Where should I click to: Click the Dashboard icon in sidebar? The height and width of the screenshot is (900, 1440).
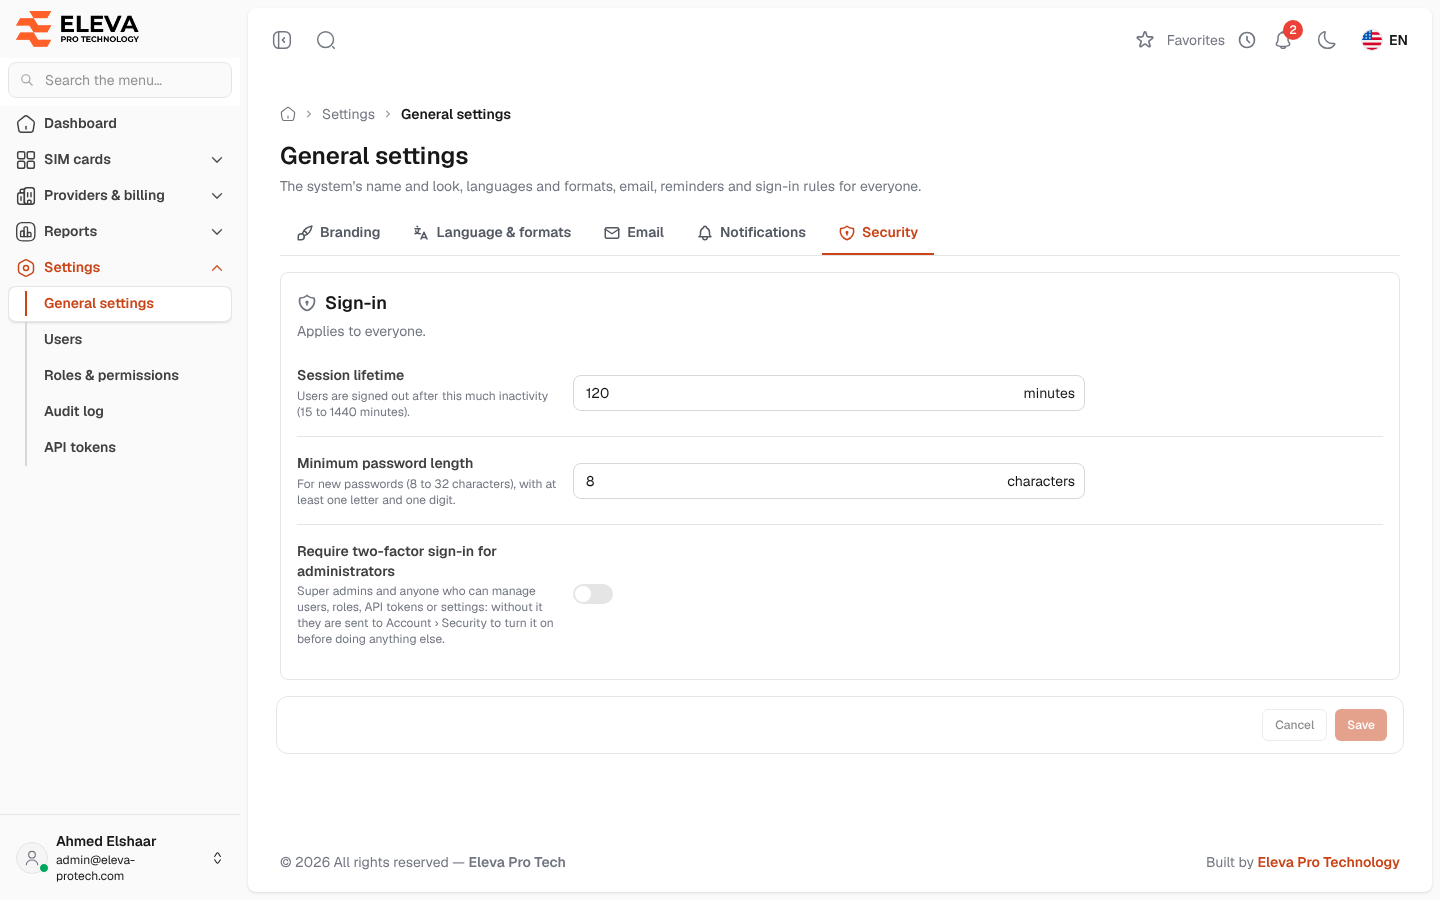pos(26,124)
